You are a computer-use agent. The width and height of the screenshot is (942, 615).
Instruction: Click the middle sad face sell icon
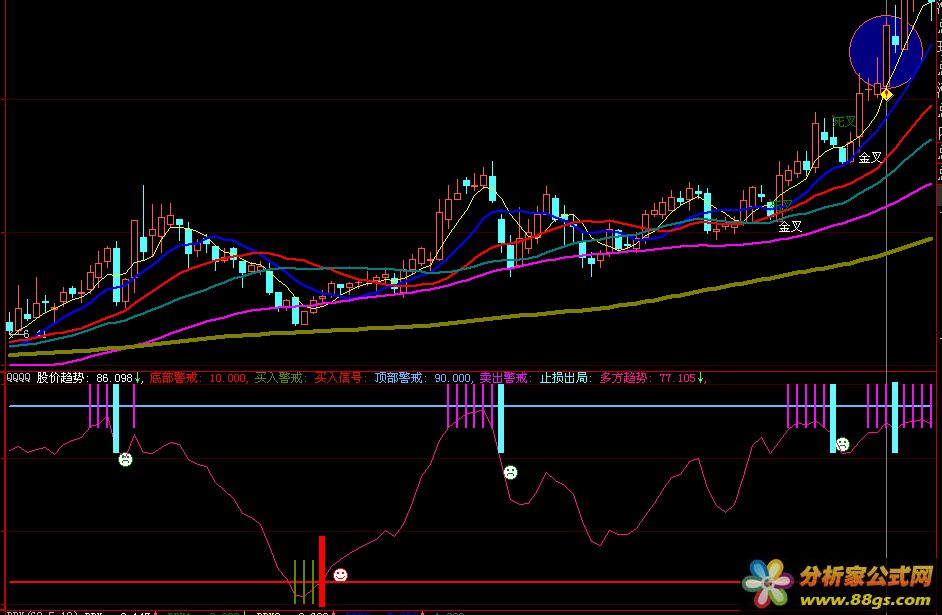(x=511, y=472)
